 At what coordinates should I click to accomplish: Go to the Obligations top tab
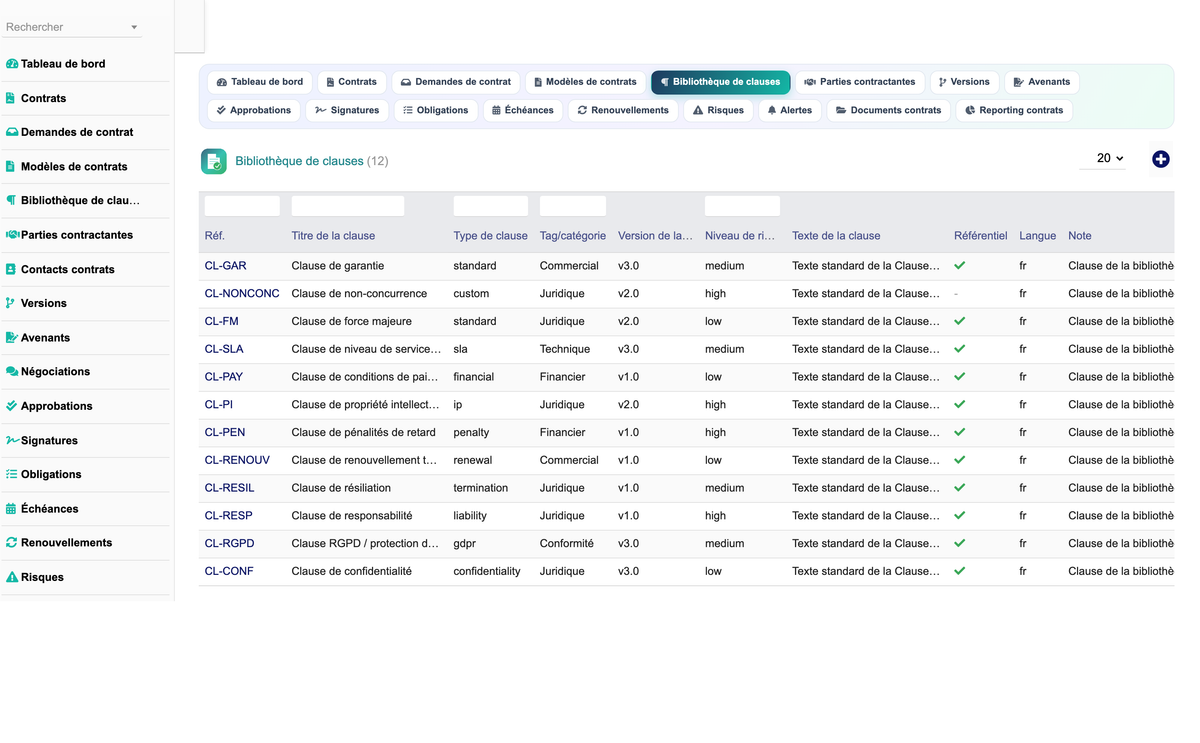click(435, 110)
